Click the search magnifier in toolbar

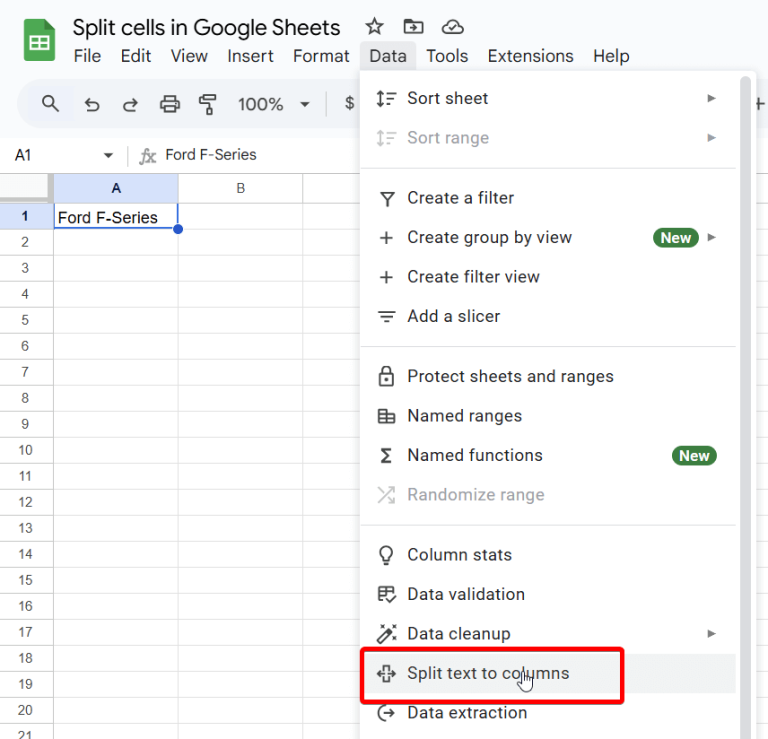pyautogui.click(x=50, y=104)
